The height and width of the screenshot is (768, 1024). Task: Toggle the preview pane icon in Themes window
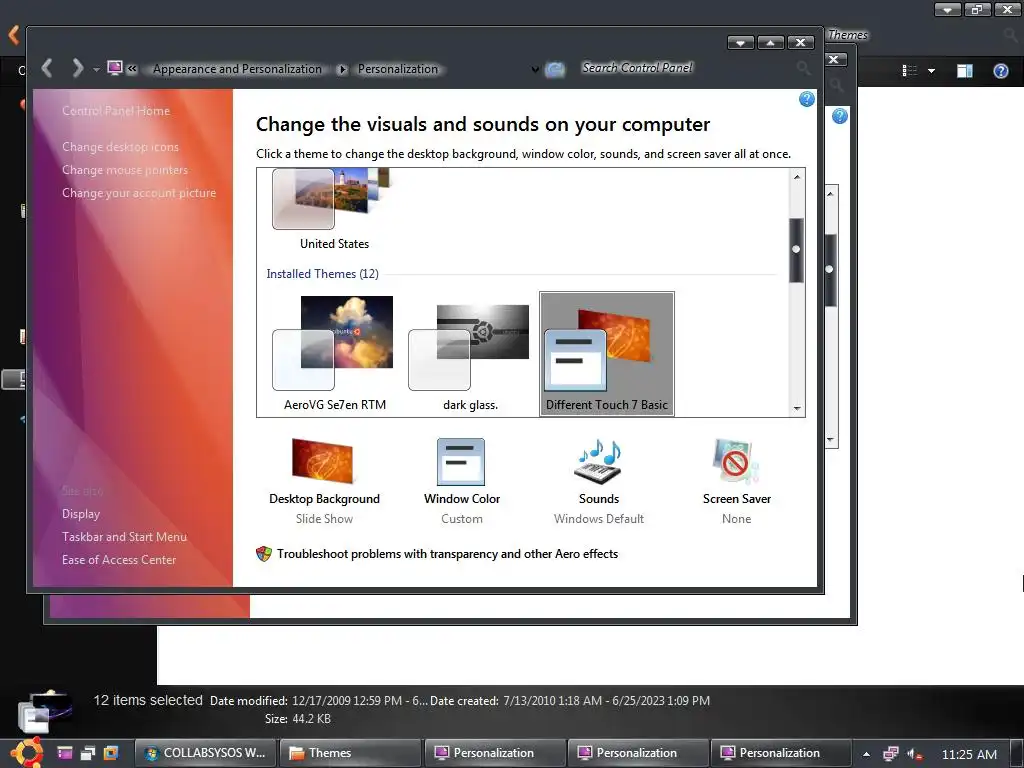[x=965, y=71]
